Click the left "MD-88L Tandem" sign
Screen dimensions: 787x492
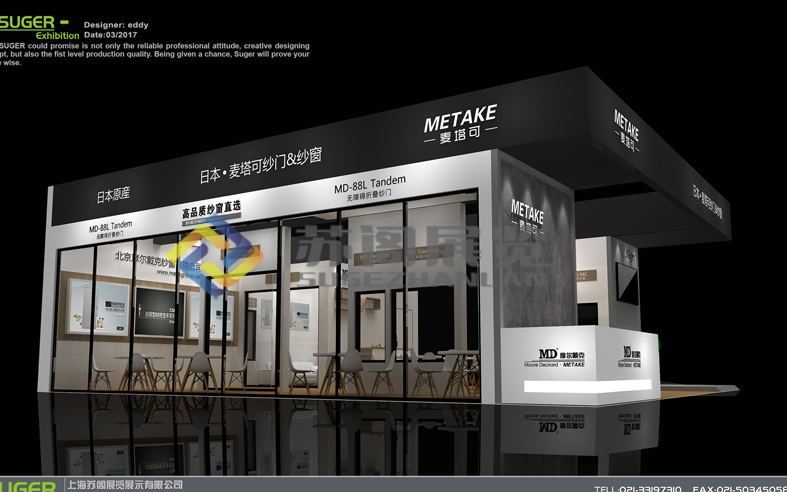(x=110, y=229)
